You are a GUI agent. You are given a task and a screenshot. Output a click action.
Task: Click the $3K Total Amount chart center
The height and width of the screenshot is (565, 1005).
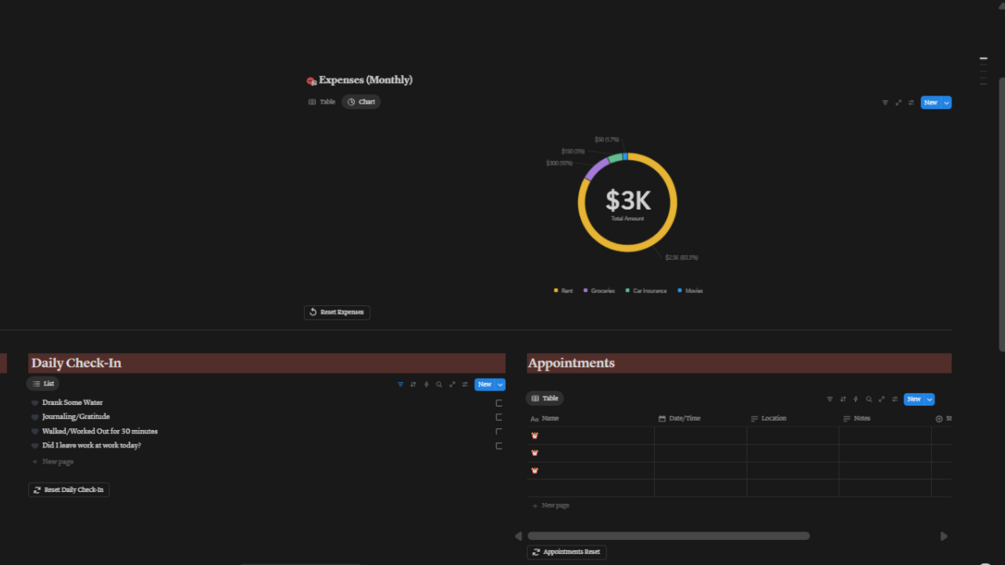(x=627, y=204)
